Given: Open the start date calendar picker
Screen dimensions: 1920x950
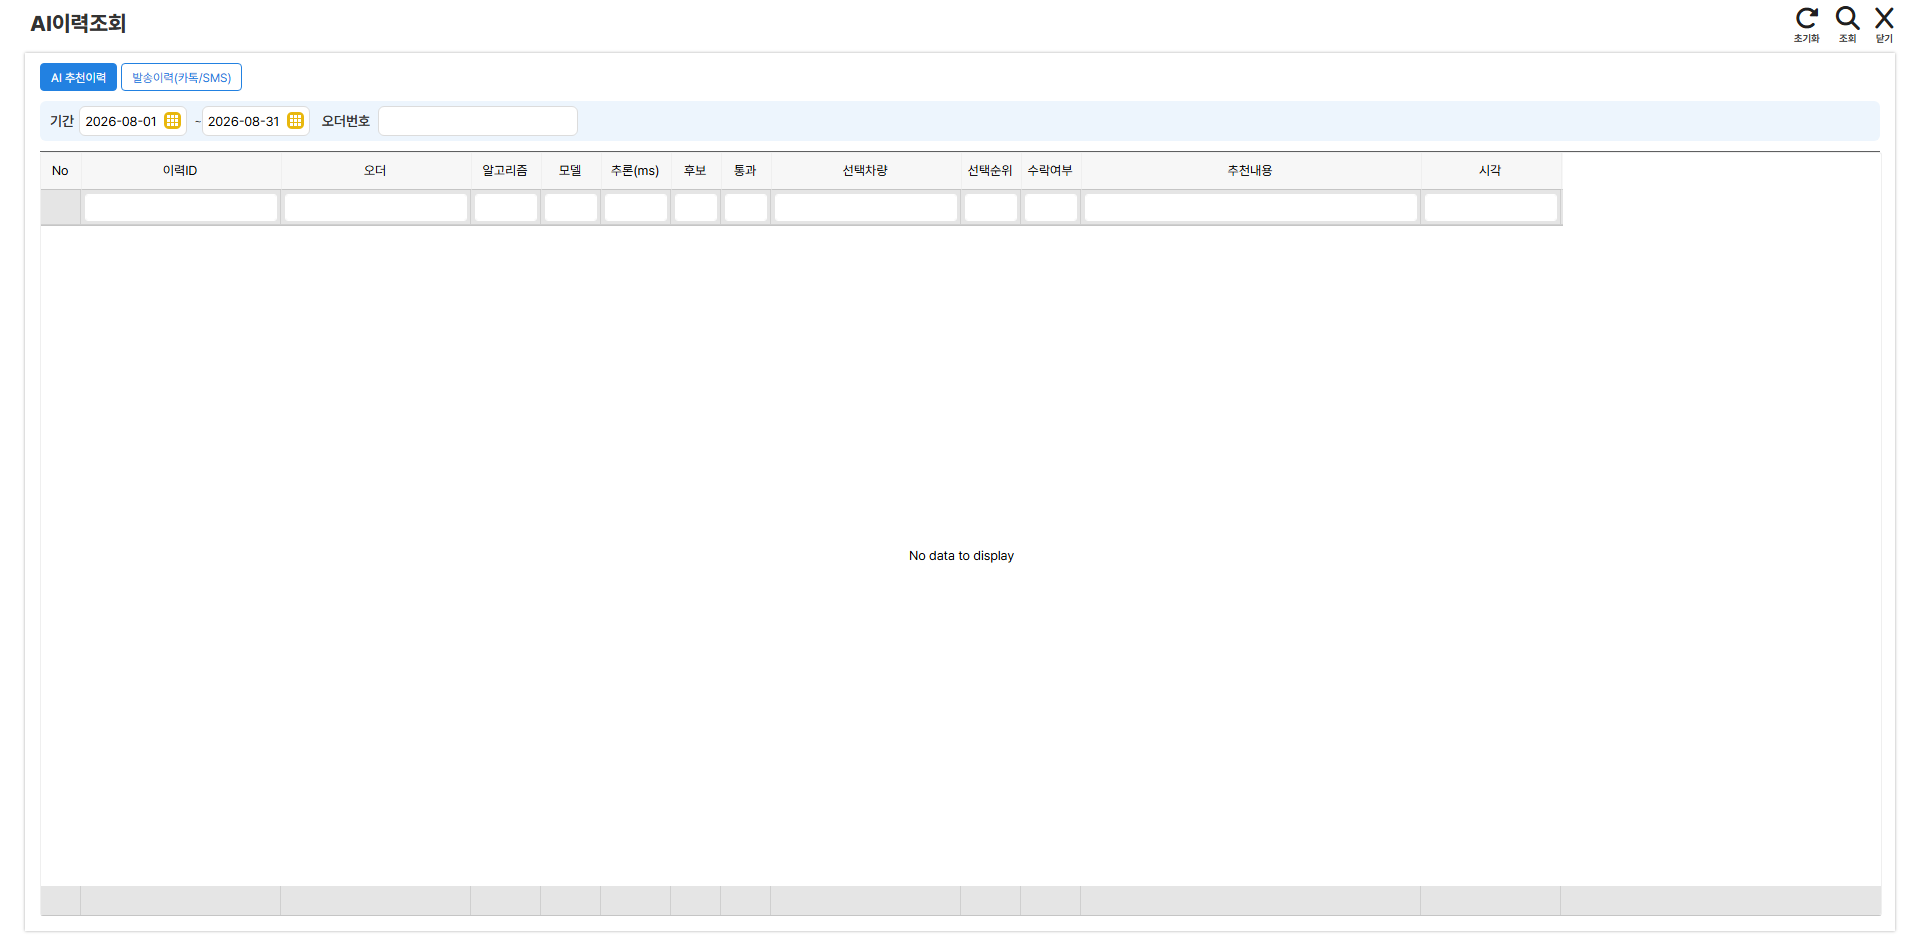Looking at the screenshot, I should 172,121.
